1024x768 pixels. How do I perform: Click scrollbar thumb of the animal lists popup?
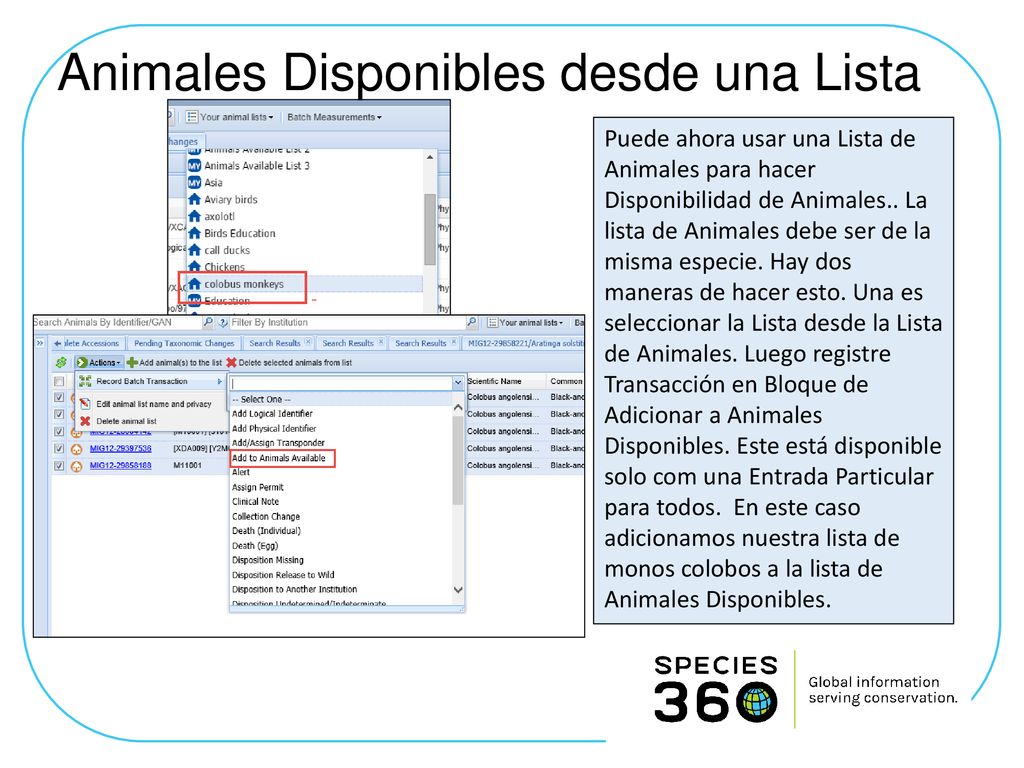(430, 229)
